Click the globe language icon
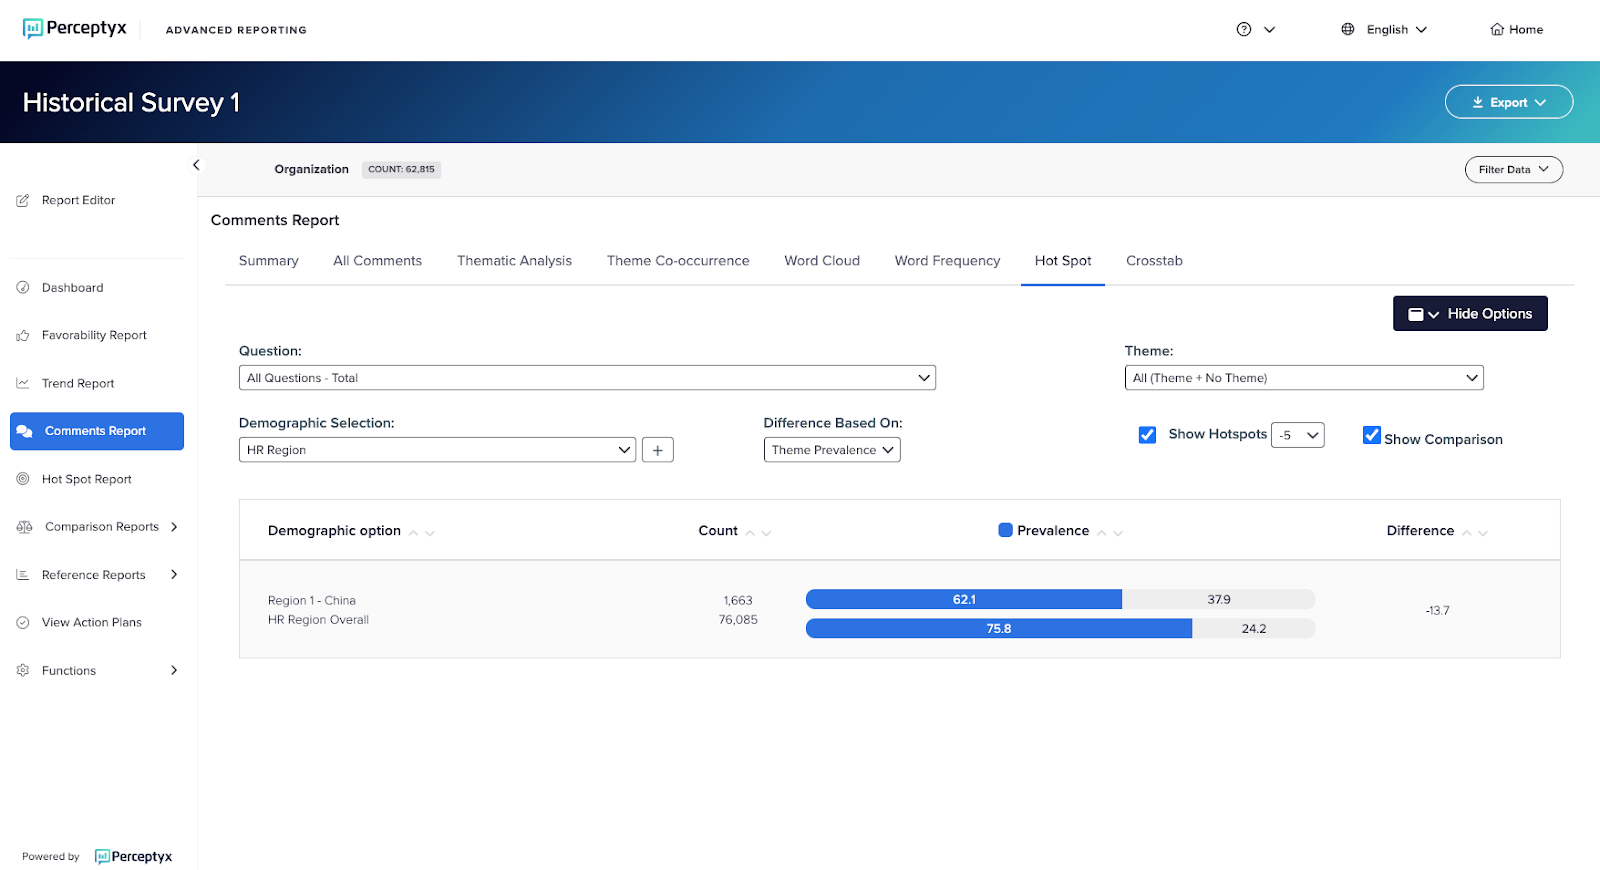Image resolution: width=1600 pixels, height=870 pixels. point(1348,29)
